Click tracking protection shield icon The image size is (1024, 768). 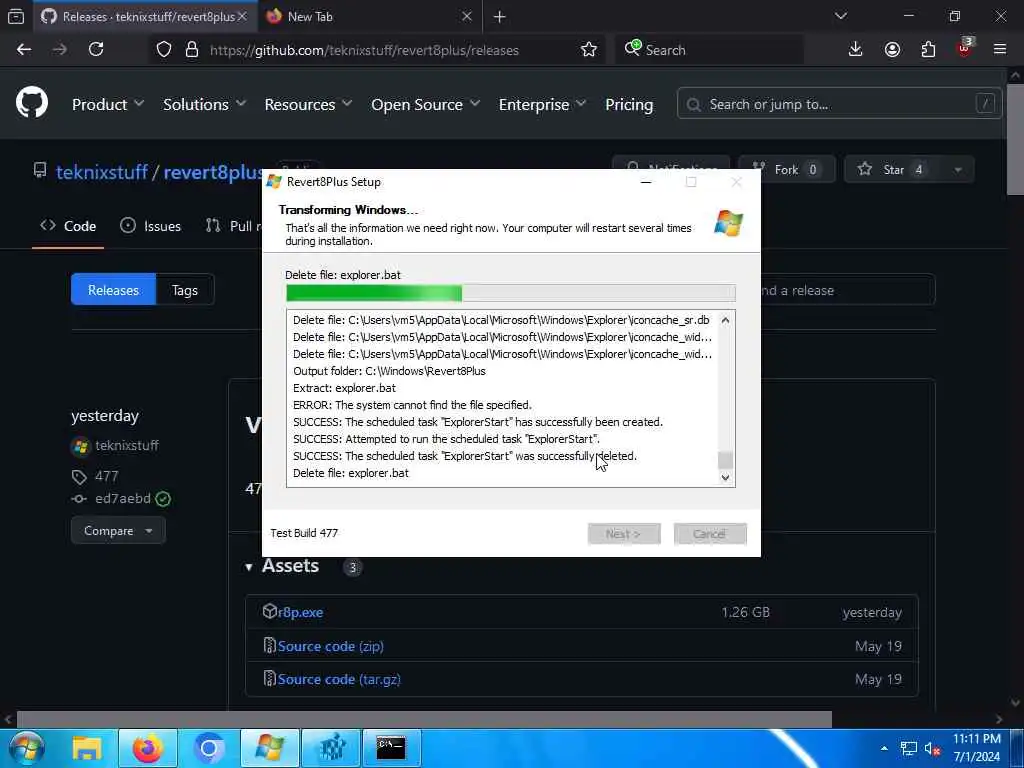tap(164, 50)
